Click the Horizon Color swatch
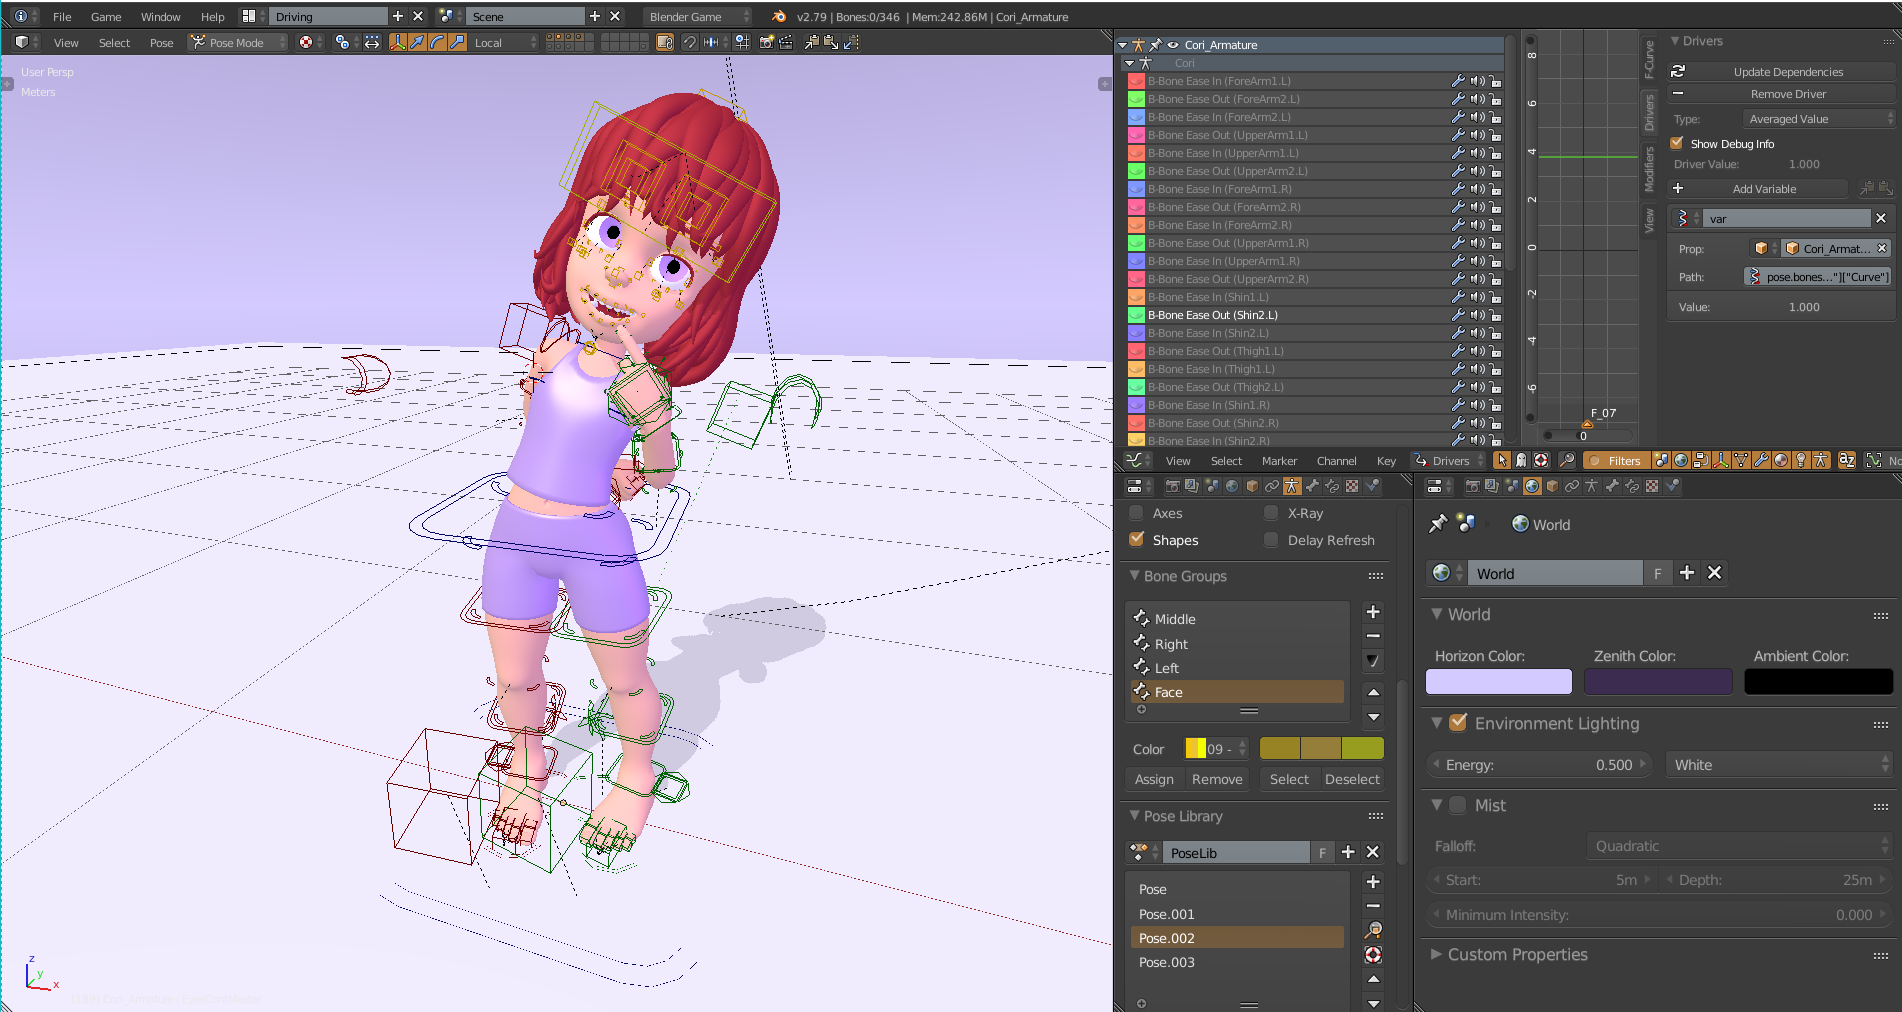The image size is (1902, 1012). click(1498, 681)
